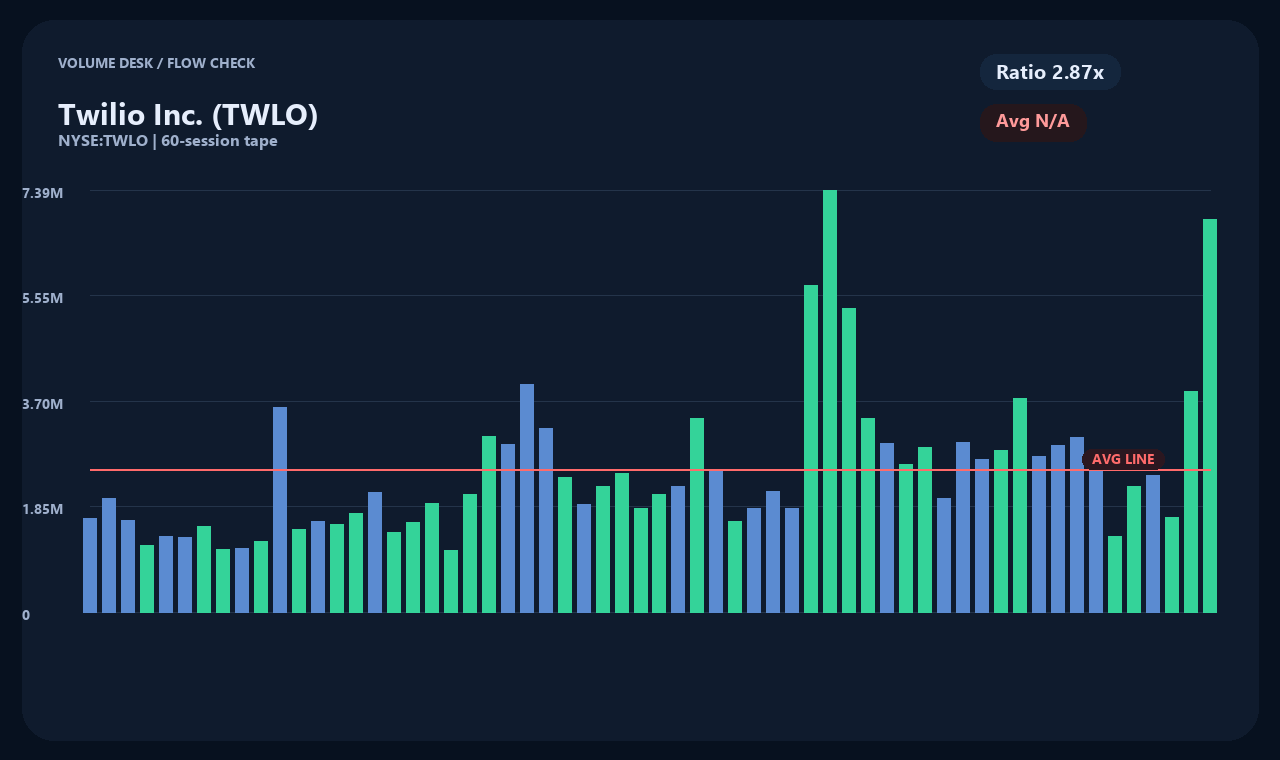
Task: Select the AVG LINE label
Action: pyautogui.click(x=1123, y=459)
